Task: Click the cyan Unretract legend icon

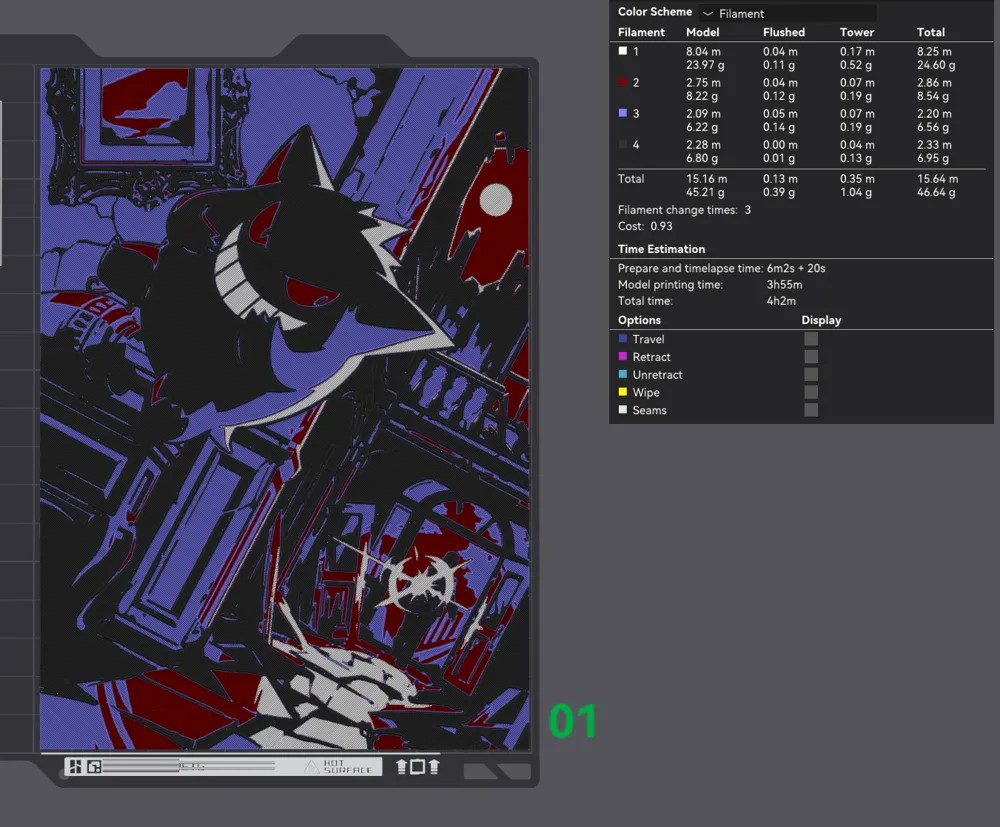Action: (623, 375)
